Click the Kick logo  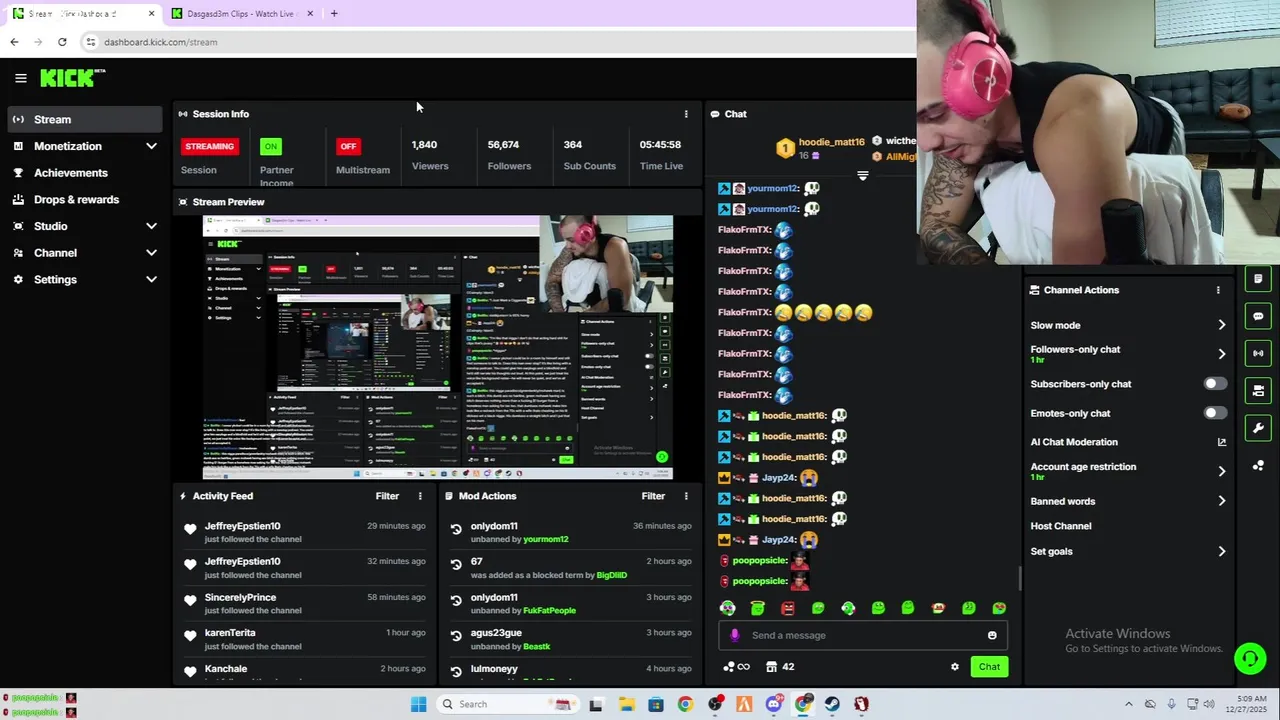[72, 78]
